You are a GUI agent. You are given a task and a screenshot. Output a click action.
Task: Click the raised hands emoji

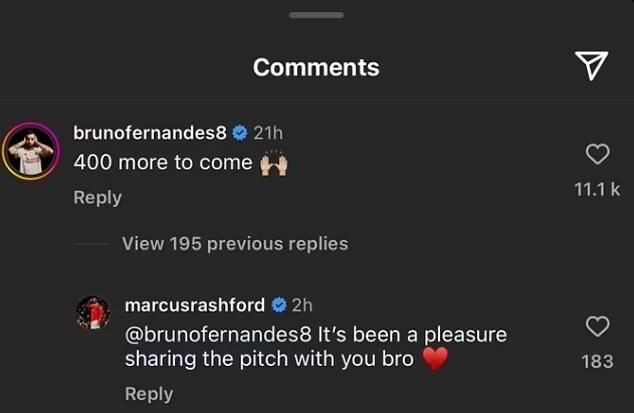274,163
